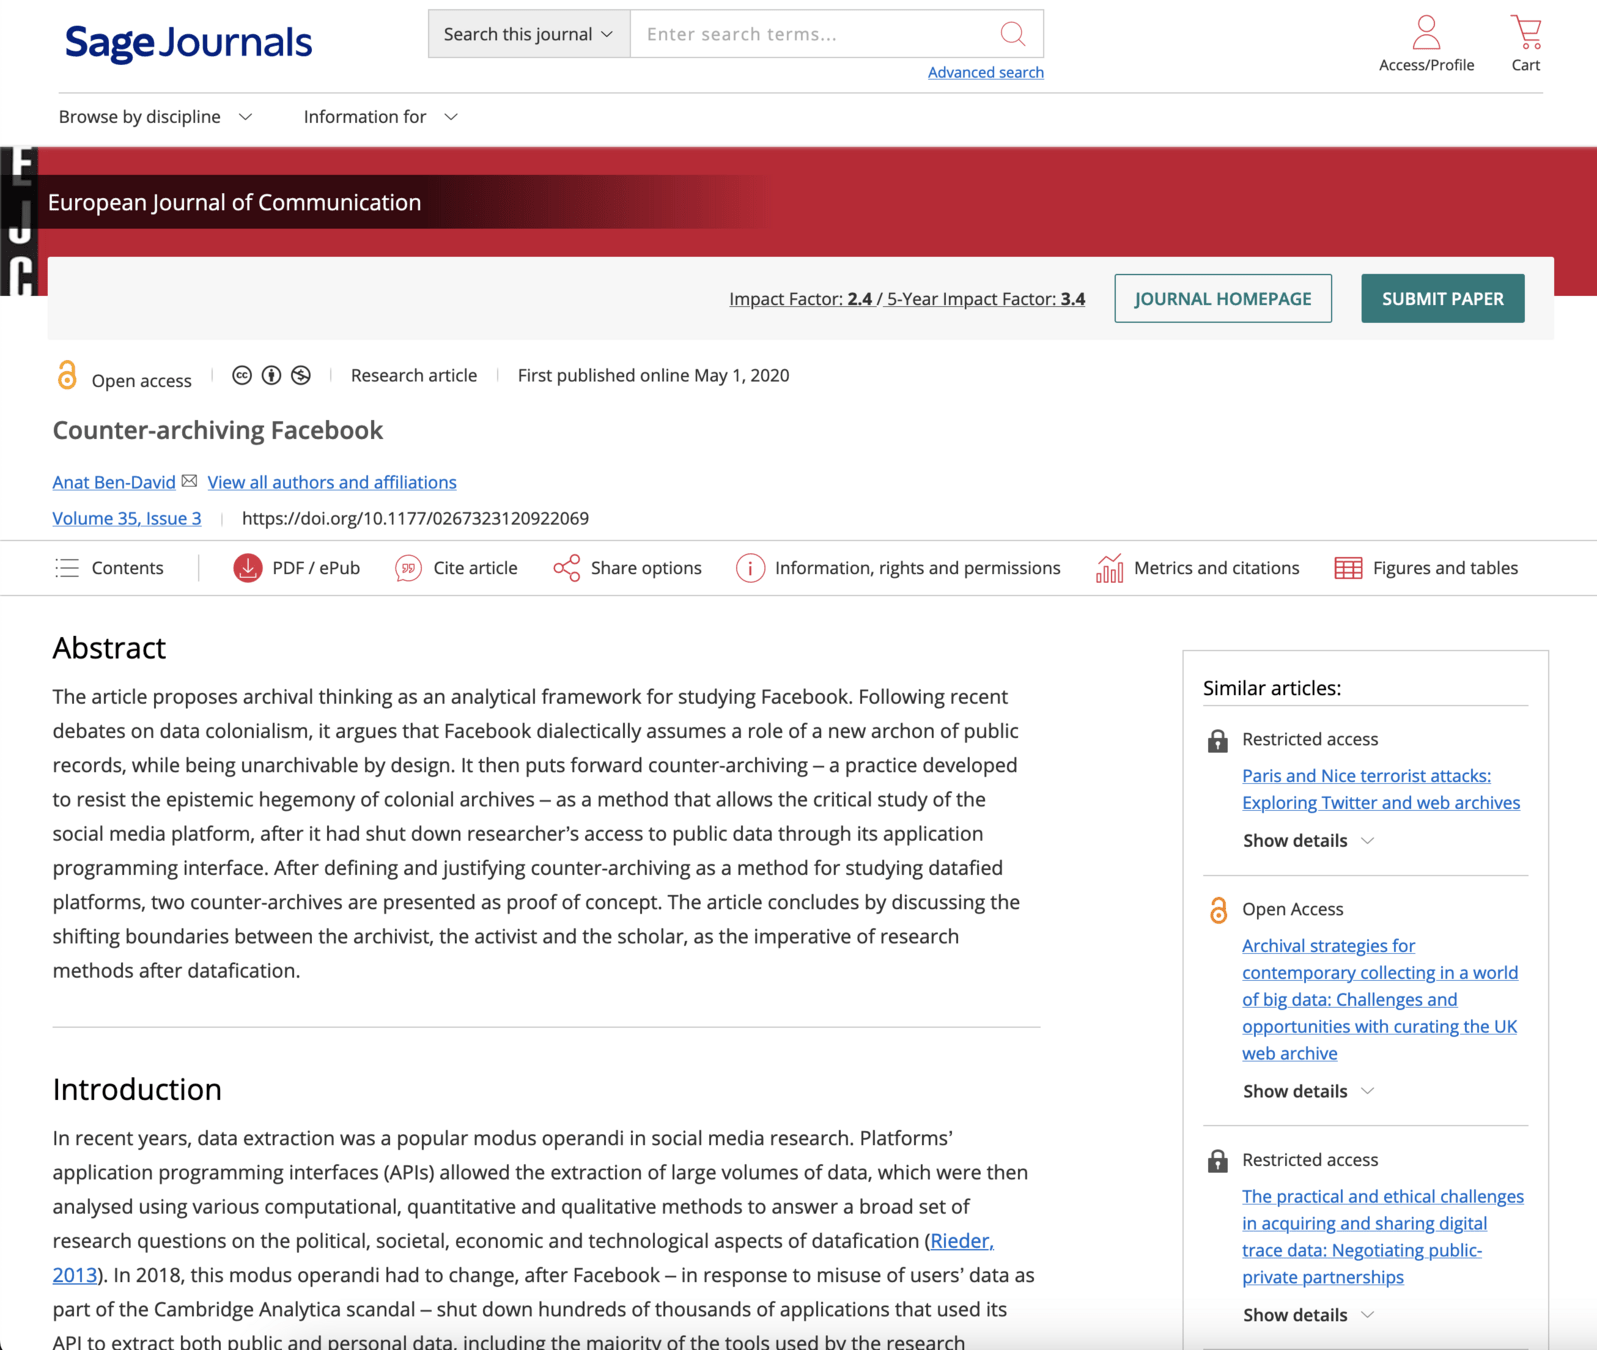Click the Cite article quote icon
1597x1350 pixels.
click(408, 568)
